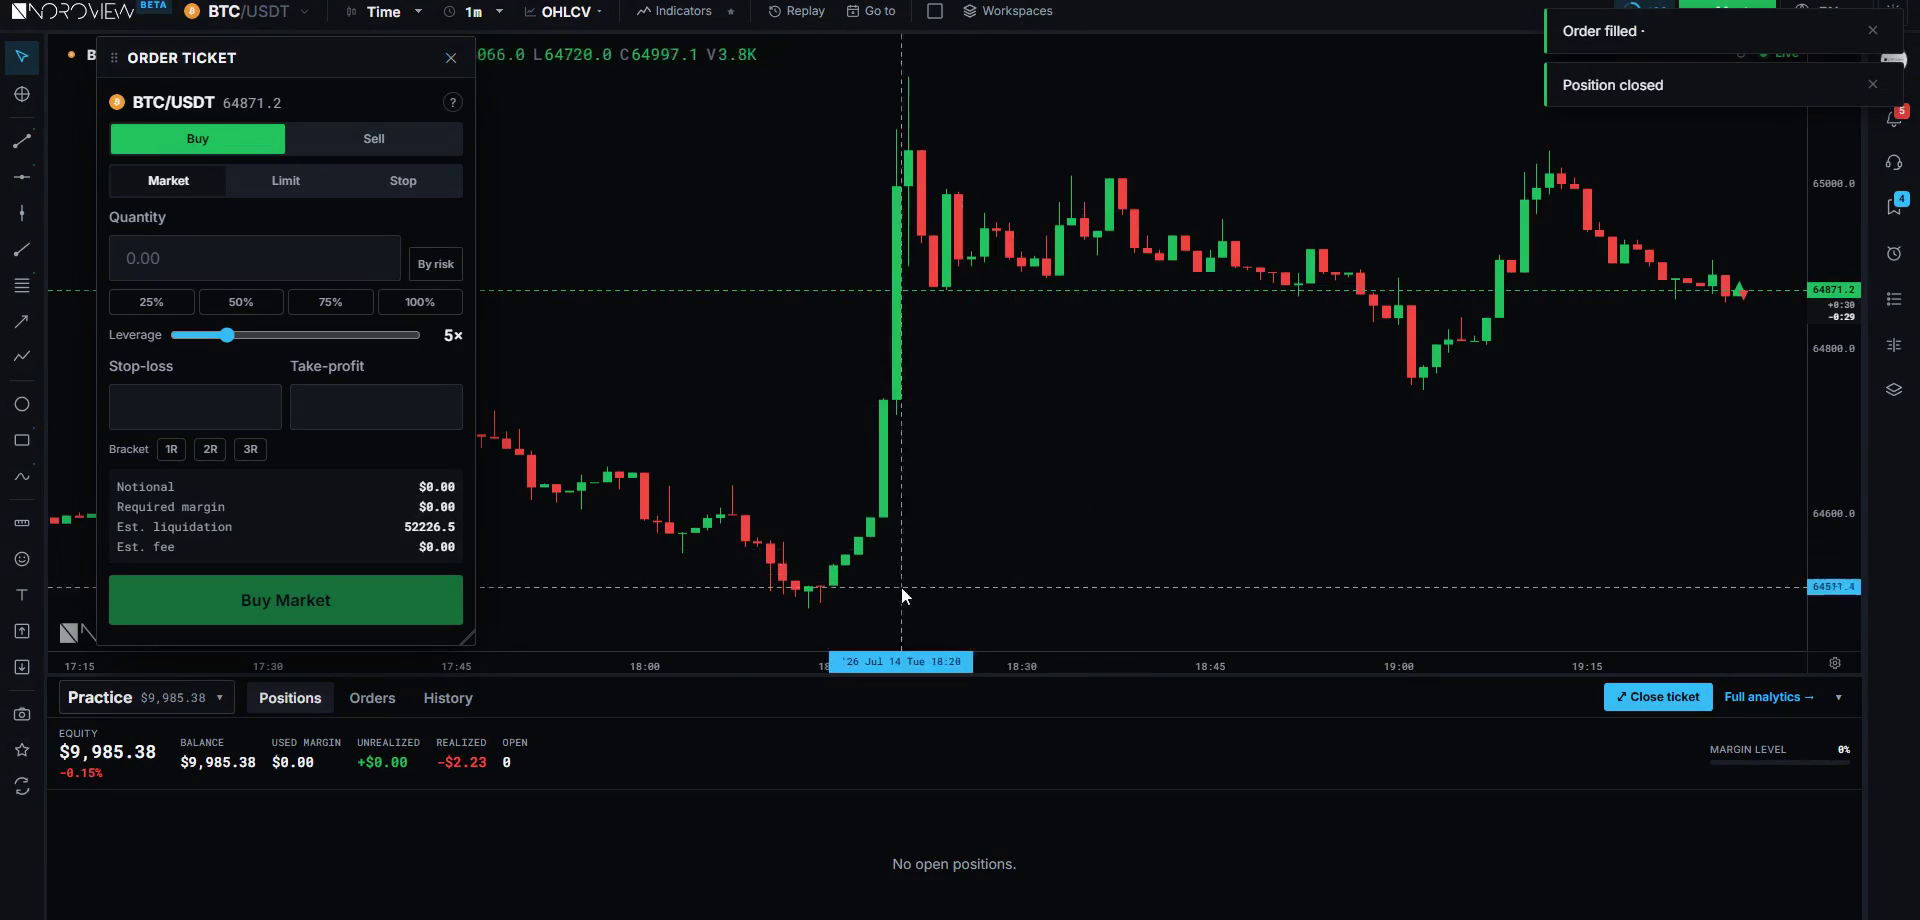The width and height of the screenshot is (1920, 920).
Task: Select the 1R bracket option
Action: (171, 449)
